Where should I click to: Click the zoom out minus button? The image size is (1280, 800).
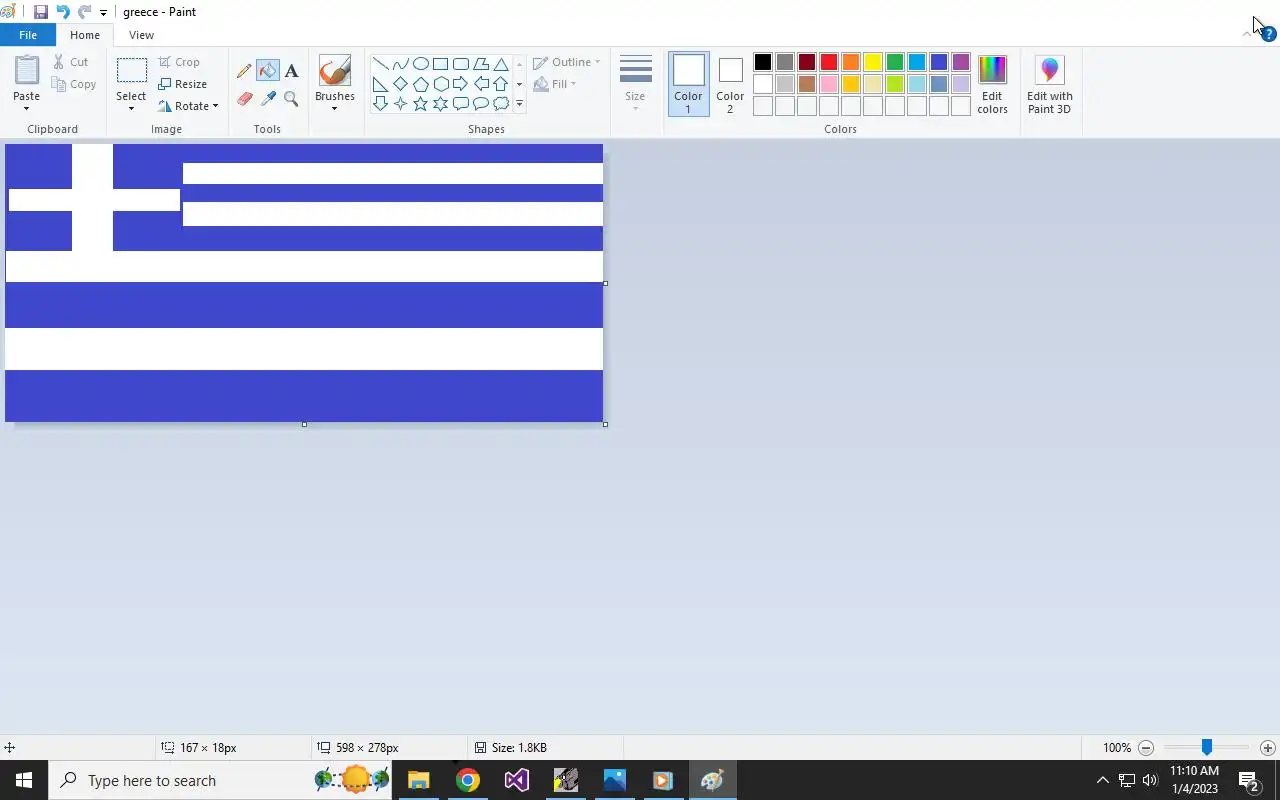click(x=1146, y=748)
